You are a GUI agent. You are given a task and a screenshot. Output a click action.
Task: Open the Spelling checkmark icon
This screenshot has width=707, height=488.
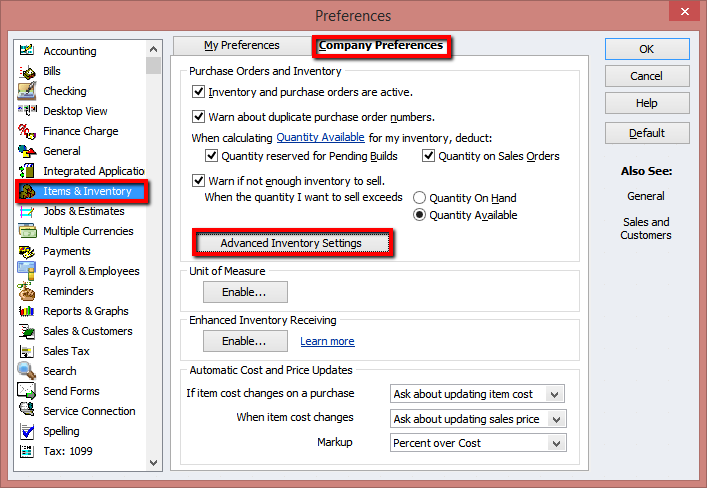(27, 431)
